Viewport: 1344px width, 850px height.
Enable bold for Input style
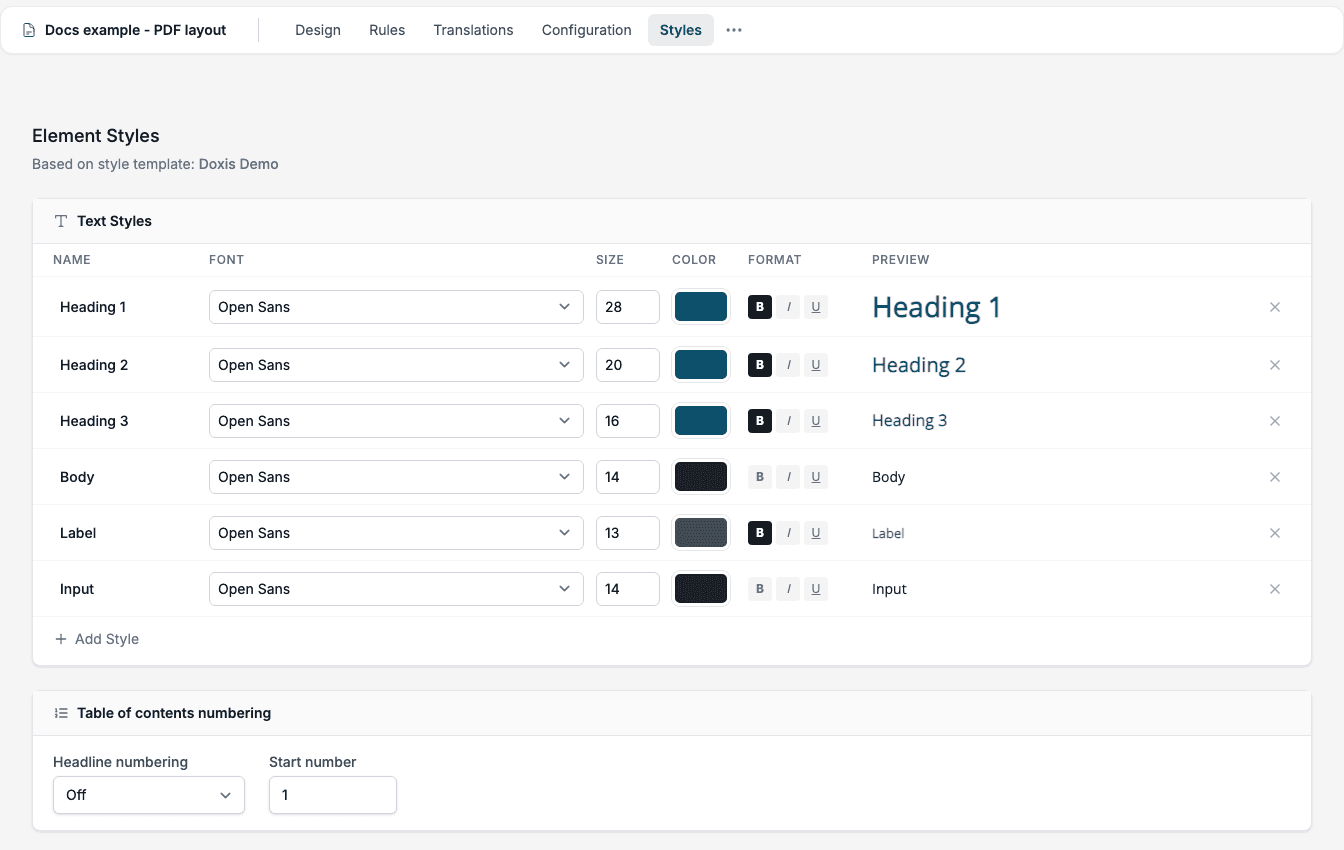pos(760,589)
